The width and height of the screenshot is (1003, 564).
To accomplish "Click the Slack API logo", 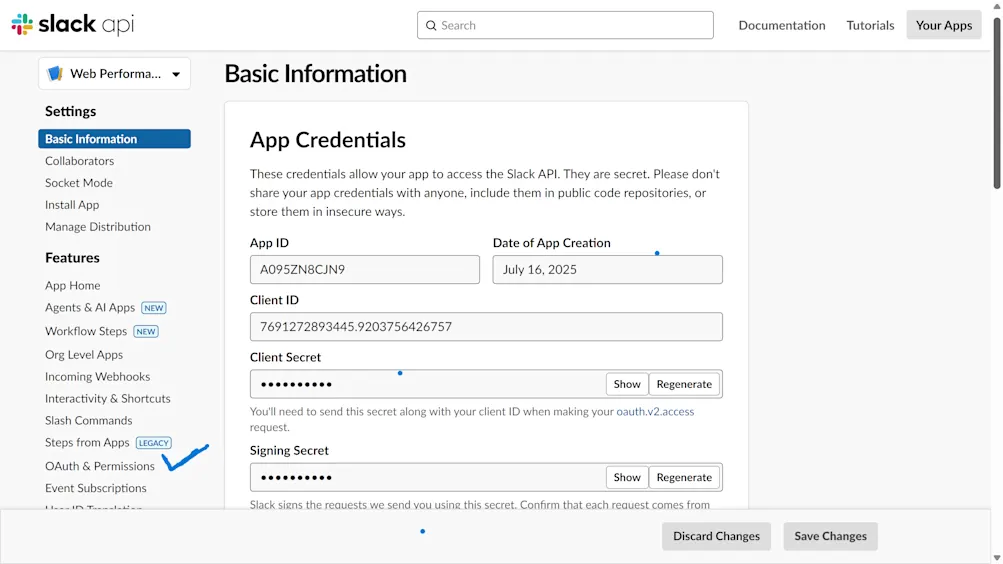I will pyautogui.click(x=72, y=24).
